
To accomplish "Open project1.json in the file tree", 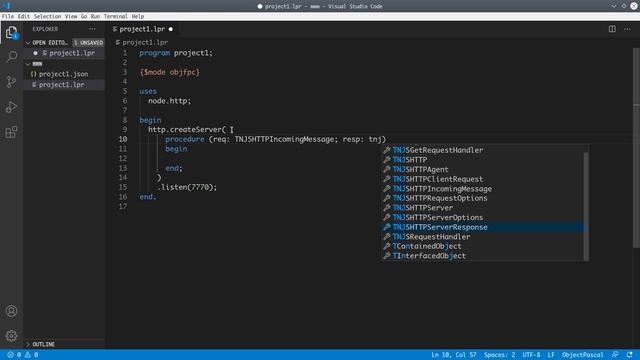I will (x=64, y=74).
